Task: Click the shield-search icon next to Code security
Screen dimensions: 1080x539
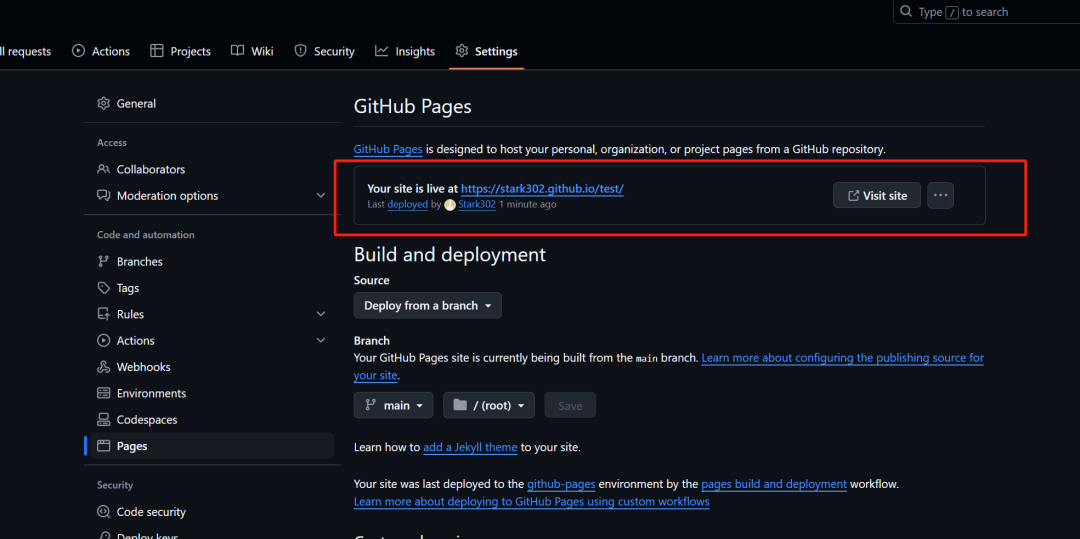Action: coord(103,511)
